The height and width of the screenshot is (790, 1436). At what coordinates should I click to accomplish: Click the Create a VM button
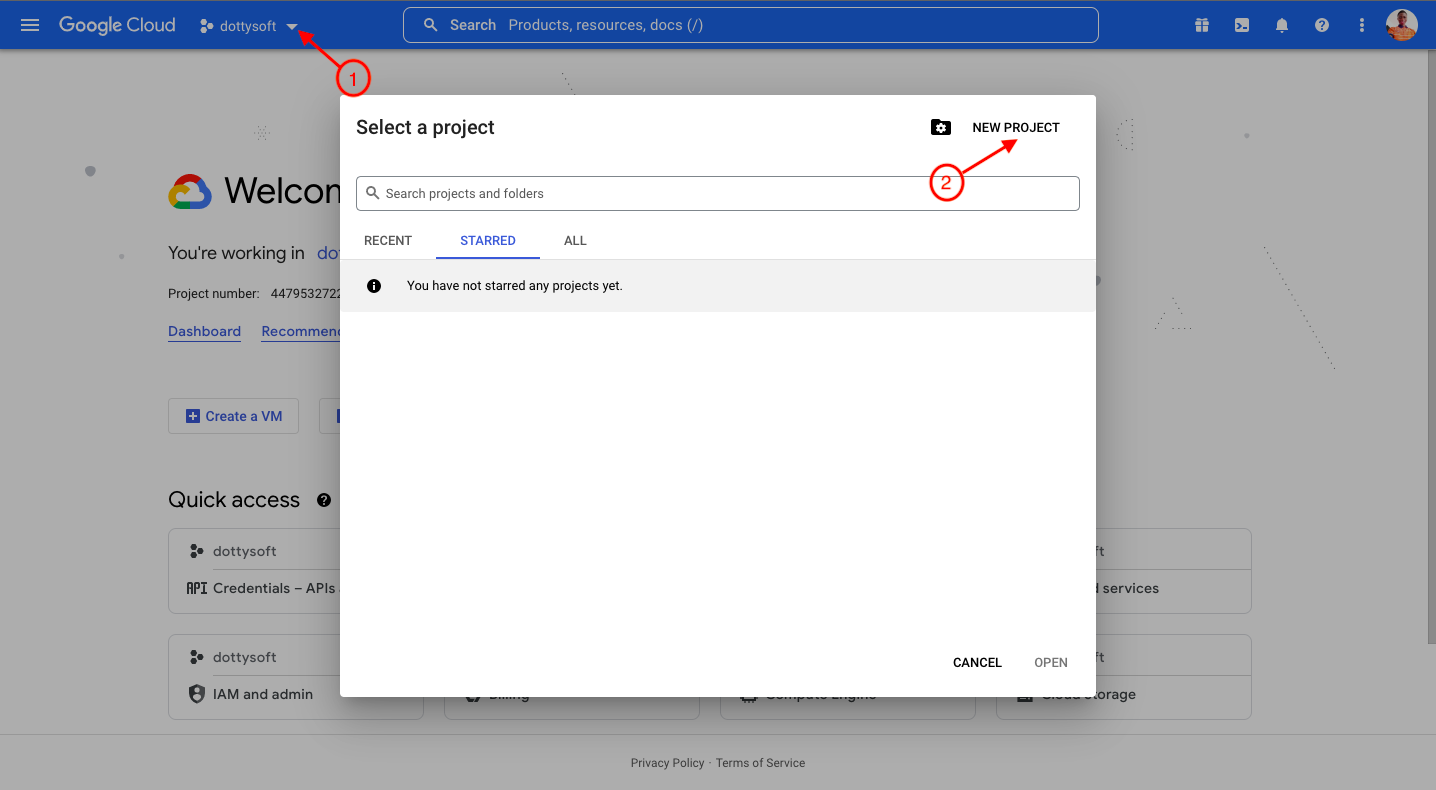click(233, 416)
